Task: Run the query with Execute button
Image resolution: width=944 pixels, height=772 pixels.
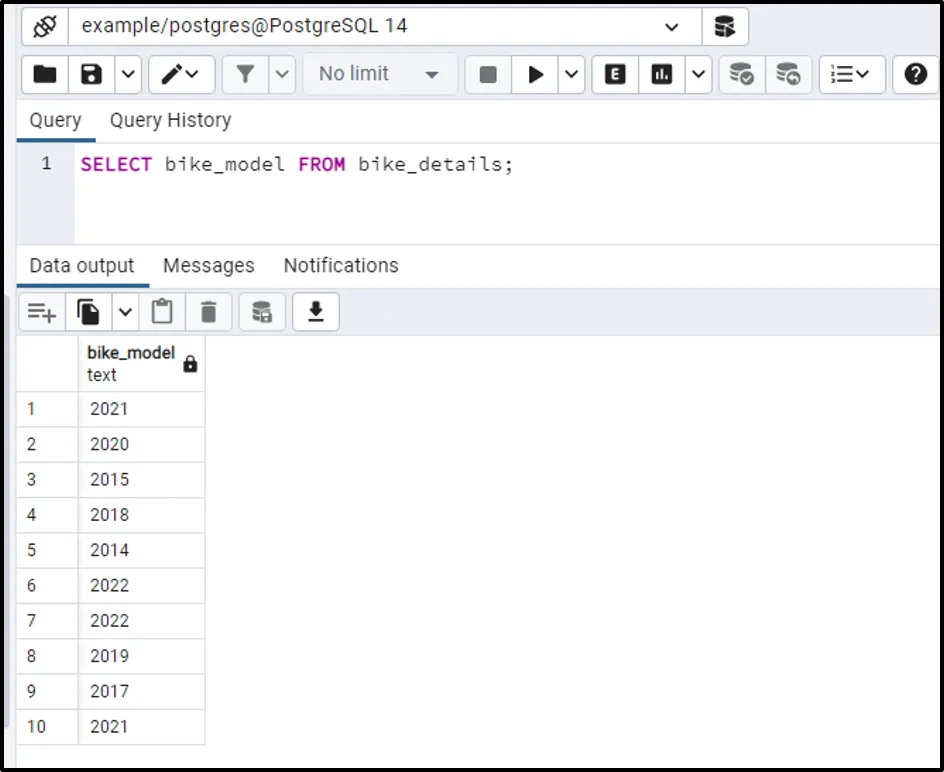Action: point(536,74)
